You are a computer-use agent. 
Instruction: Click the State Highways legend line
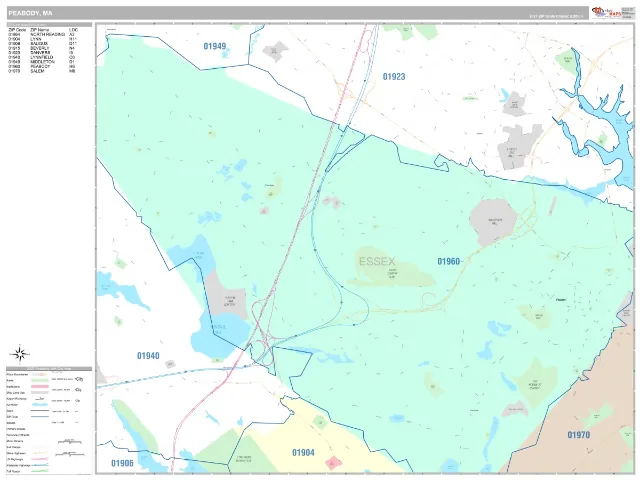tap(40, 453)
